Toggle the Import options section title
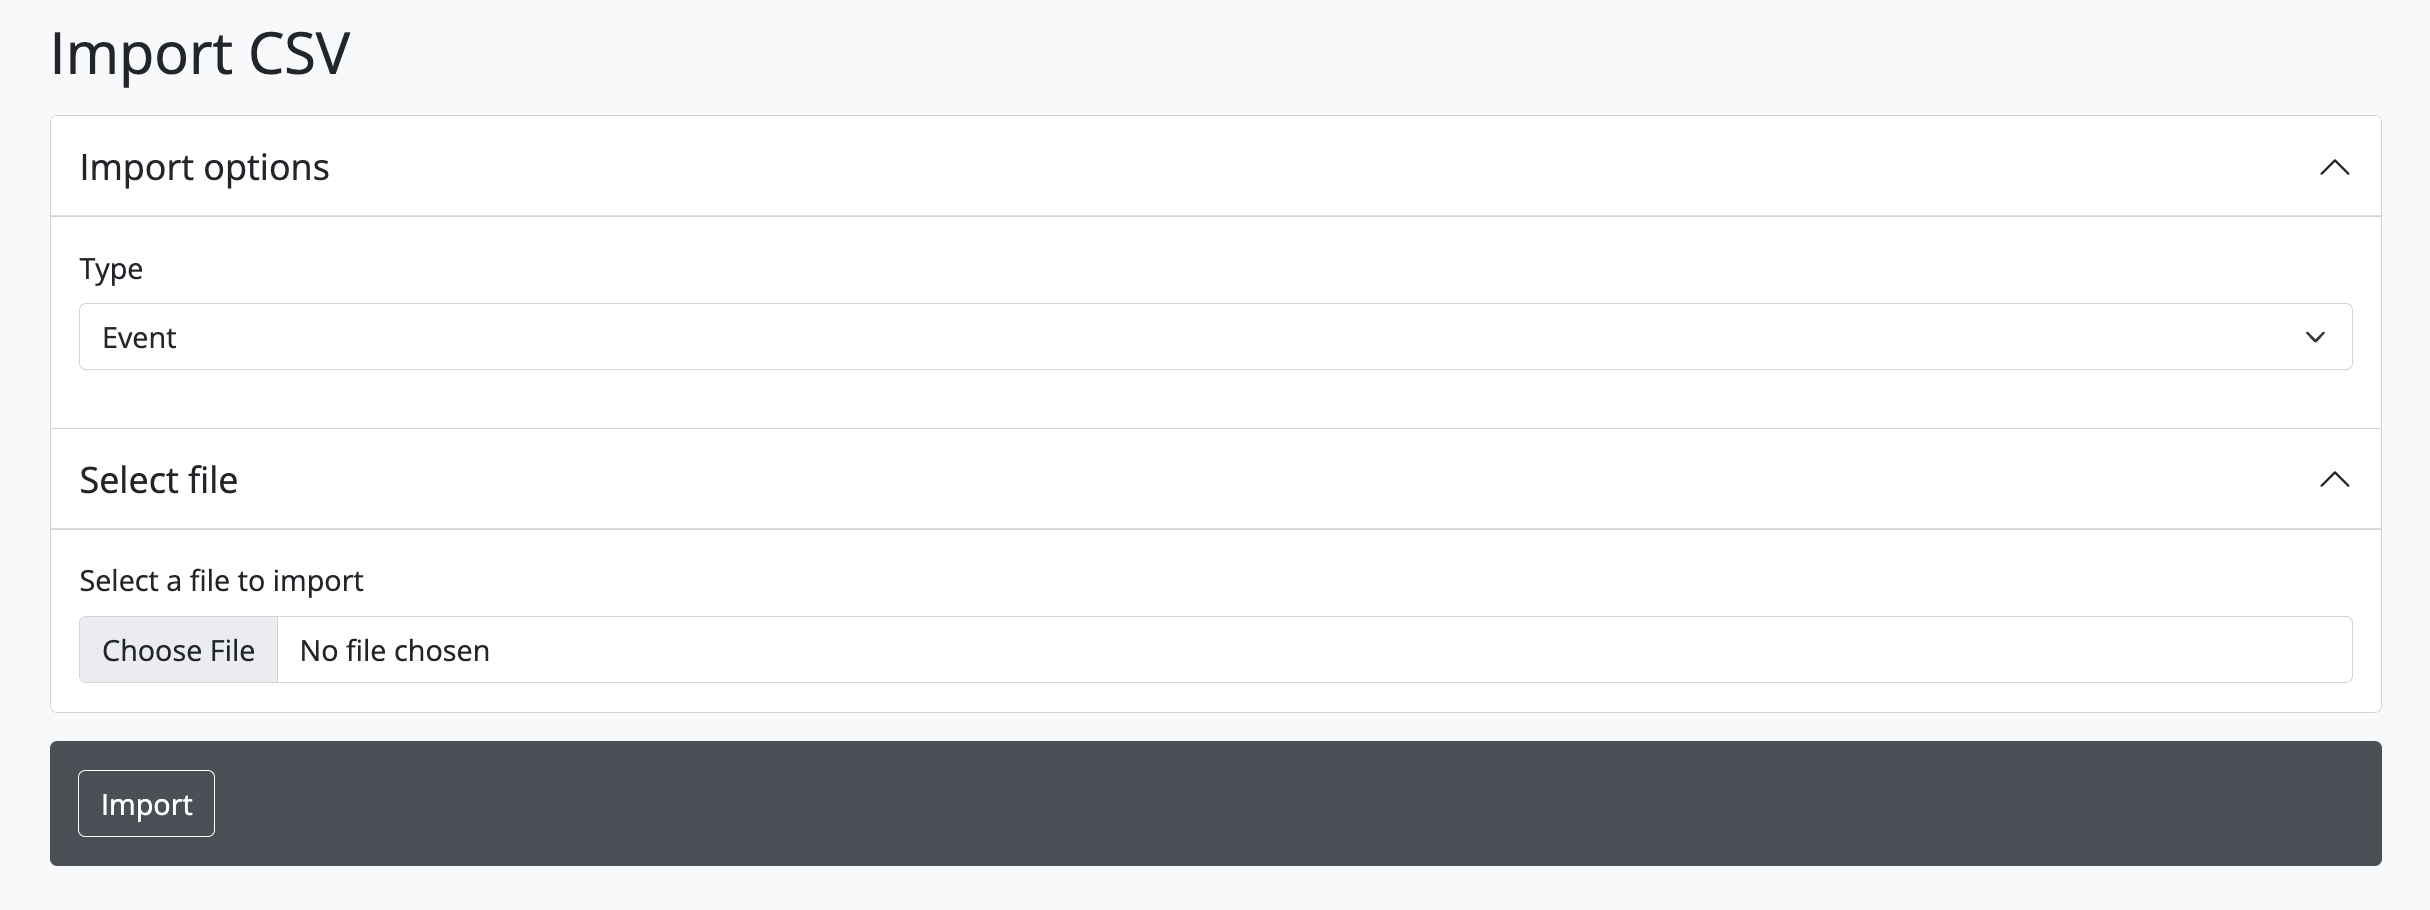Viewport: 2430px width, 910px height. 204,167
